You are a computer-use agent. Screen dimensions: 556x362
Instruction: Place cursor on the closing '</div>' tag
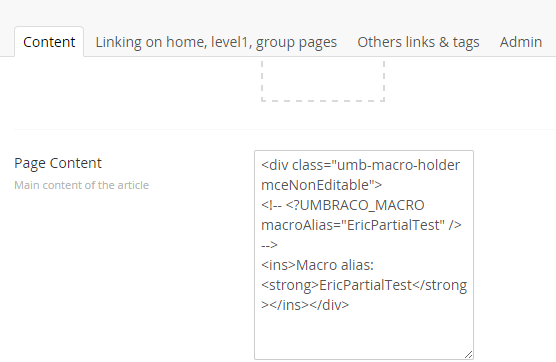click(329, 305)
